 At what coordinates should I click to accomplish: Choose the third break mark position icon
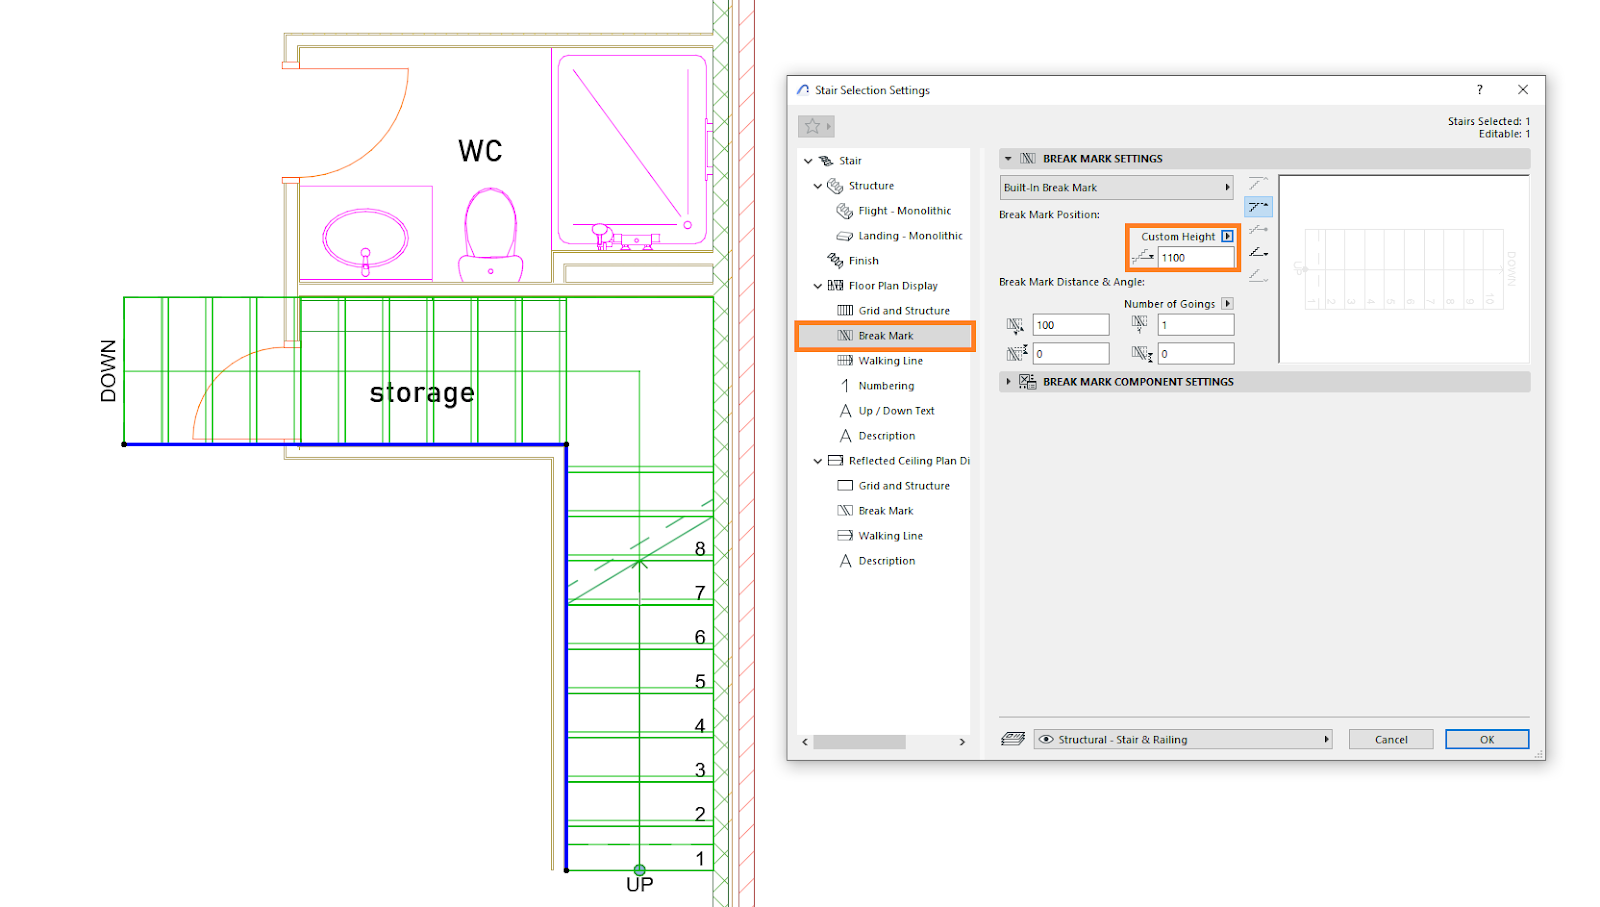tap(1258, 230)
